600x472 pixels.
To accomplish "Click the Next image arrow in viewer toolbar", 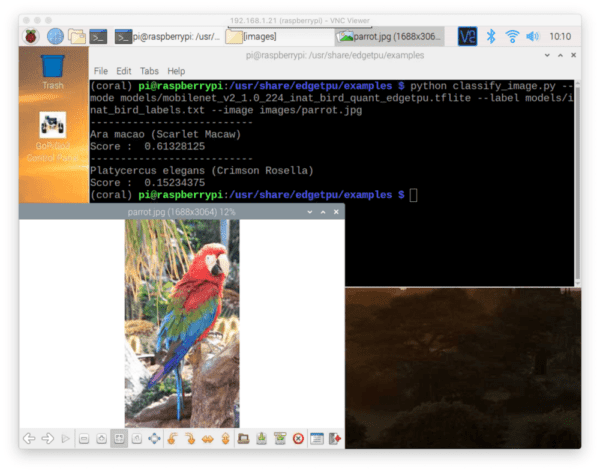I will (x=47, y=438).
